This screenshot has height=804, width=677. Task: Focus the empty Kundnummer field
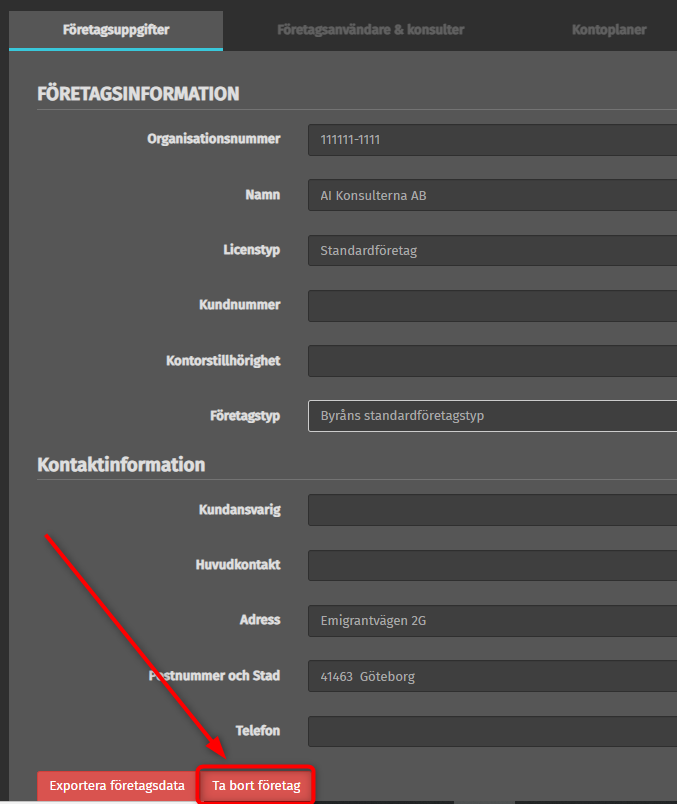pos(492,306)
